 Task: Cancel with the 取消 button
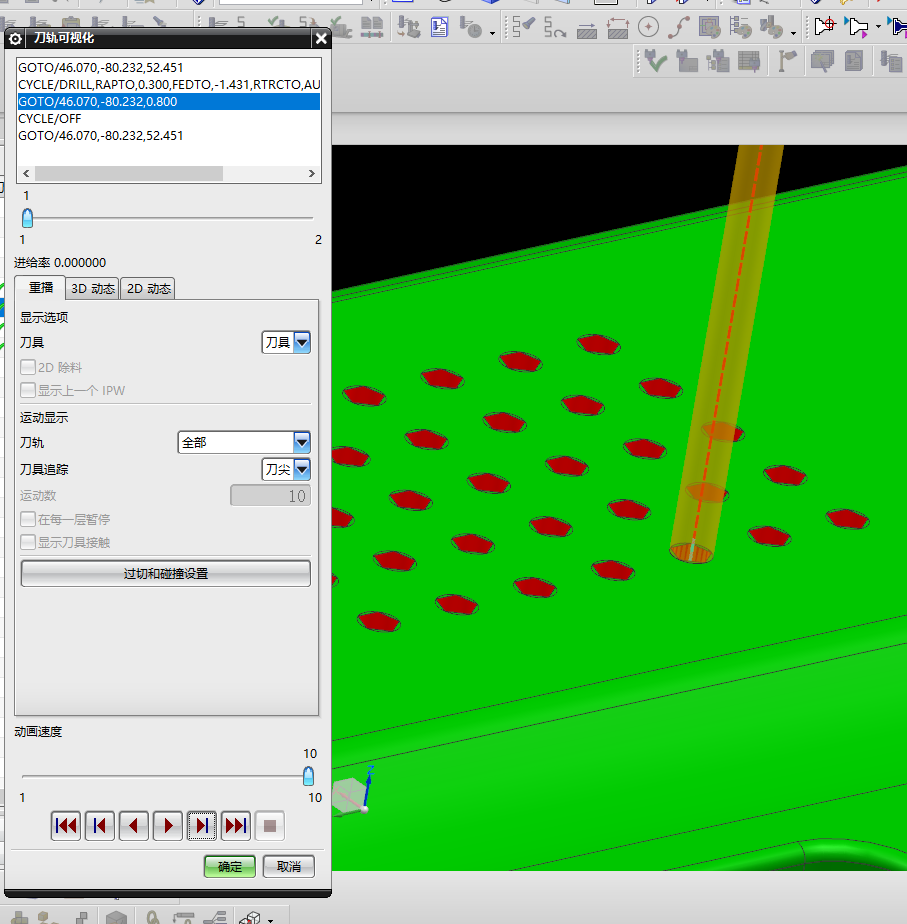click(289, 866)
